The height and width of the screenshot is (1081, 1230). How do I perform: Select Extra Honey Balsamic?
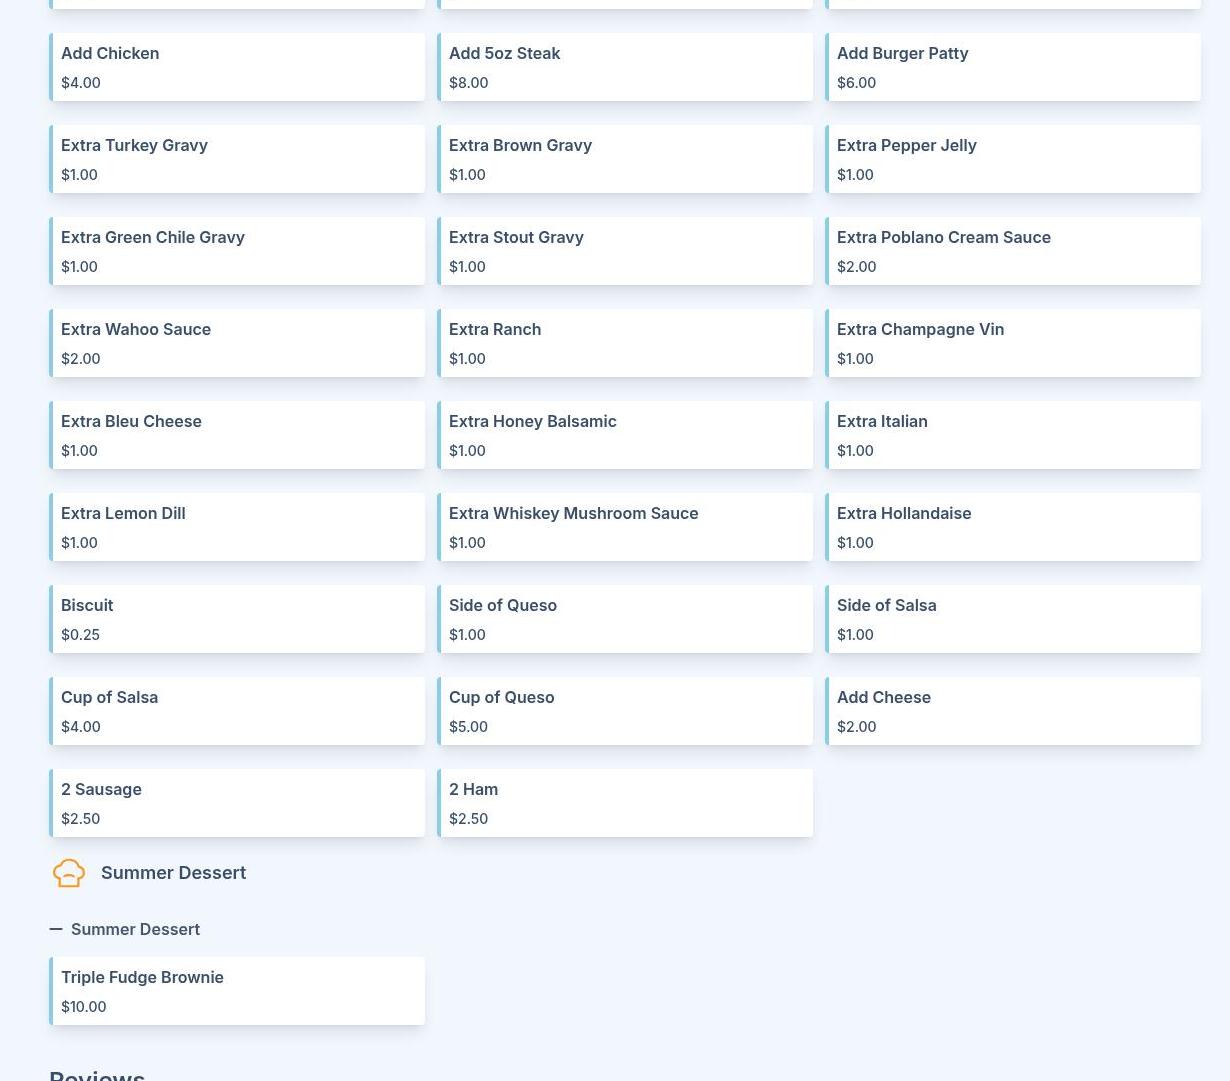click(625, 435)
